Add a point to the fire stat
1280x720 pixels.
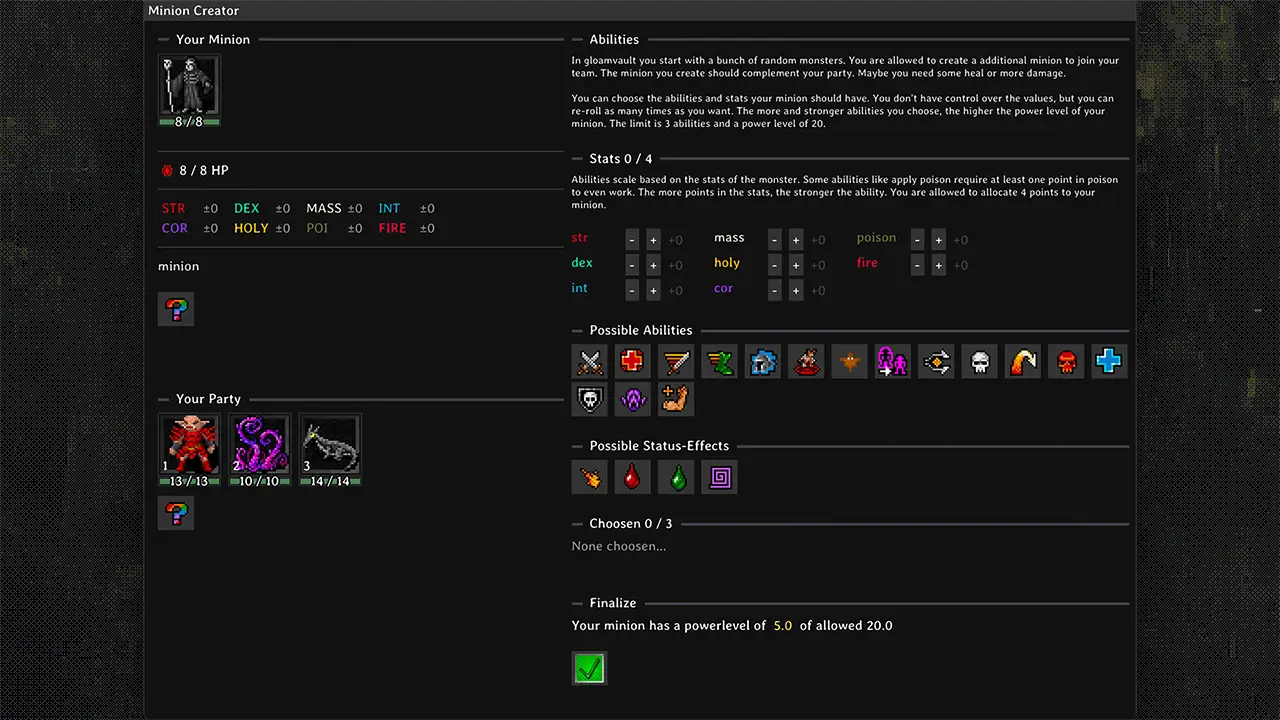pos(939,265)
